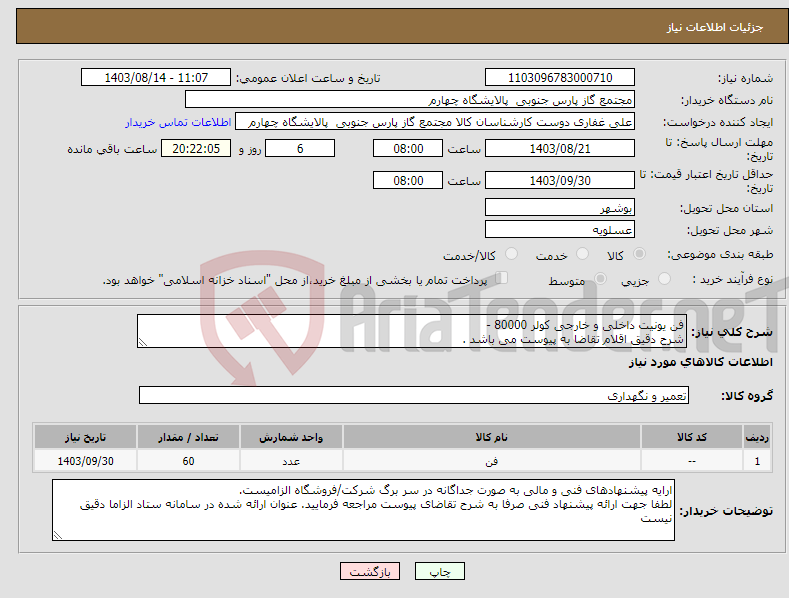The height and width of the screenshot is (598, 789).
Task: Click the need date cell 1403/09/30 in the table
Action: (86, 461)
